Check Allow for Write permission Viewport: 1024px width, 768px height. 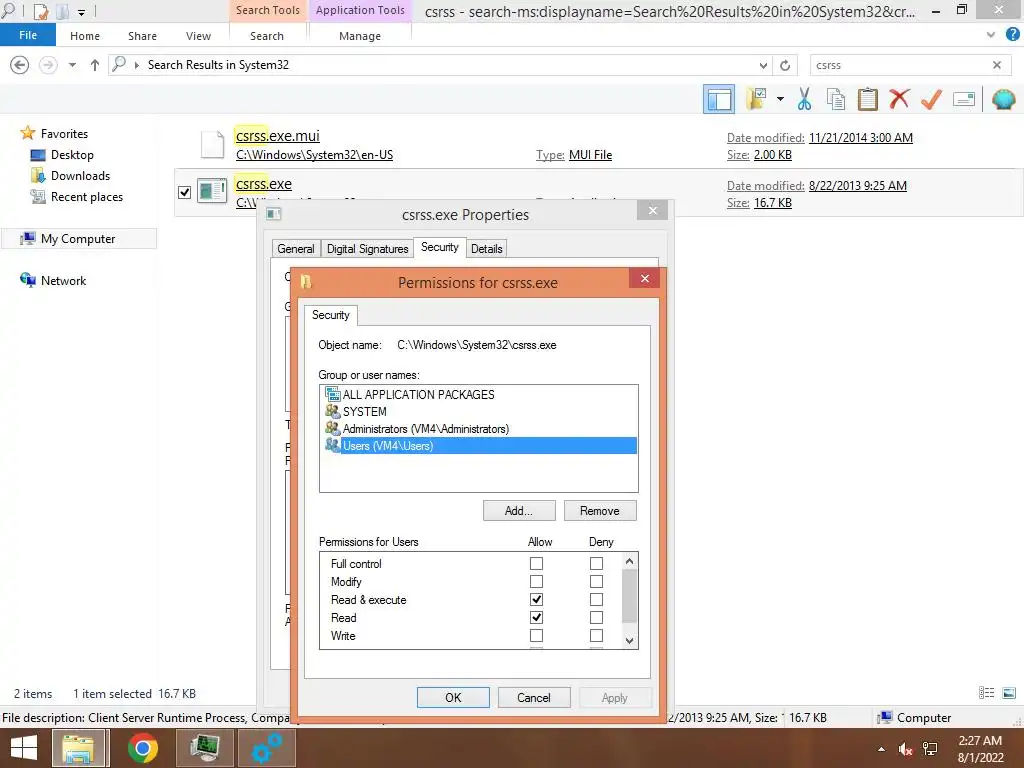(536, 635)
